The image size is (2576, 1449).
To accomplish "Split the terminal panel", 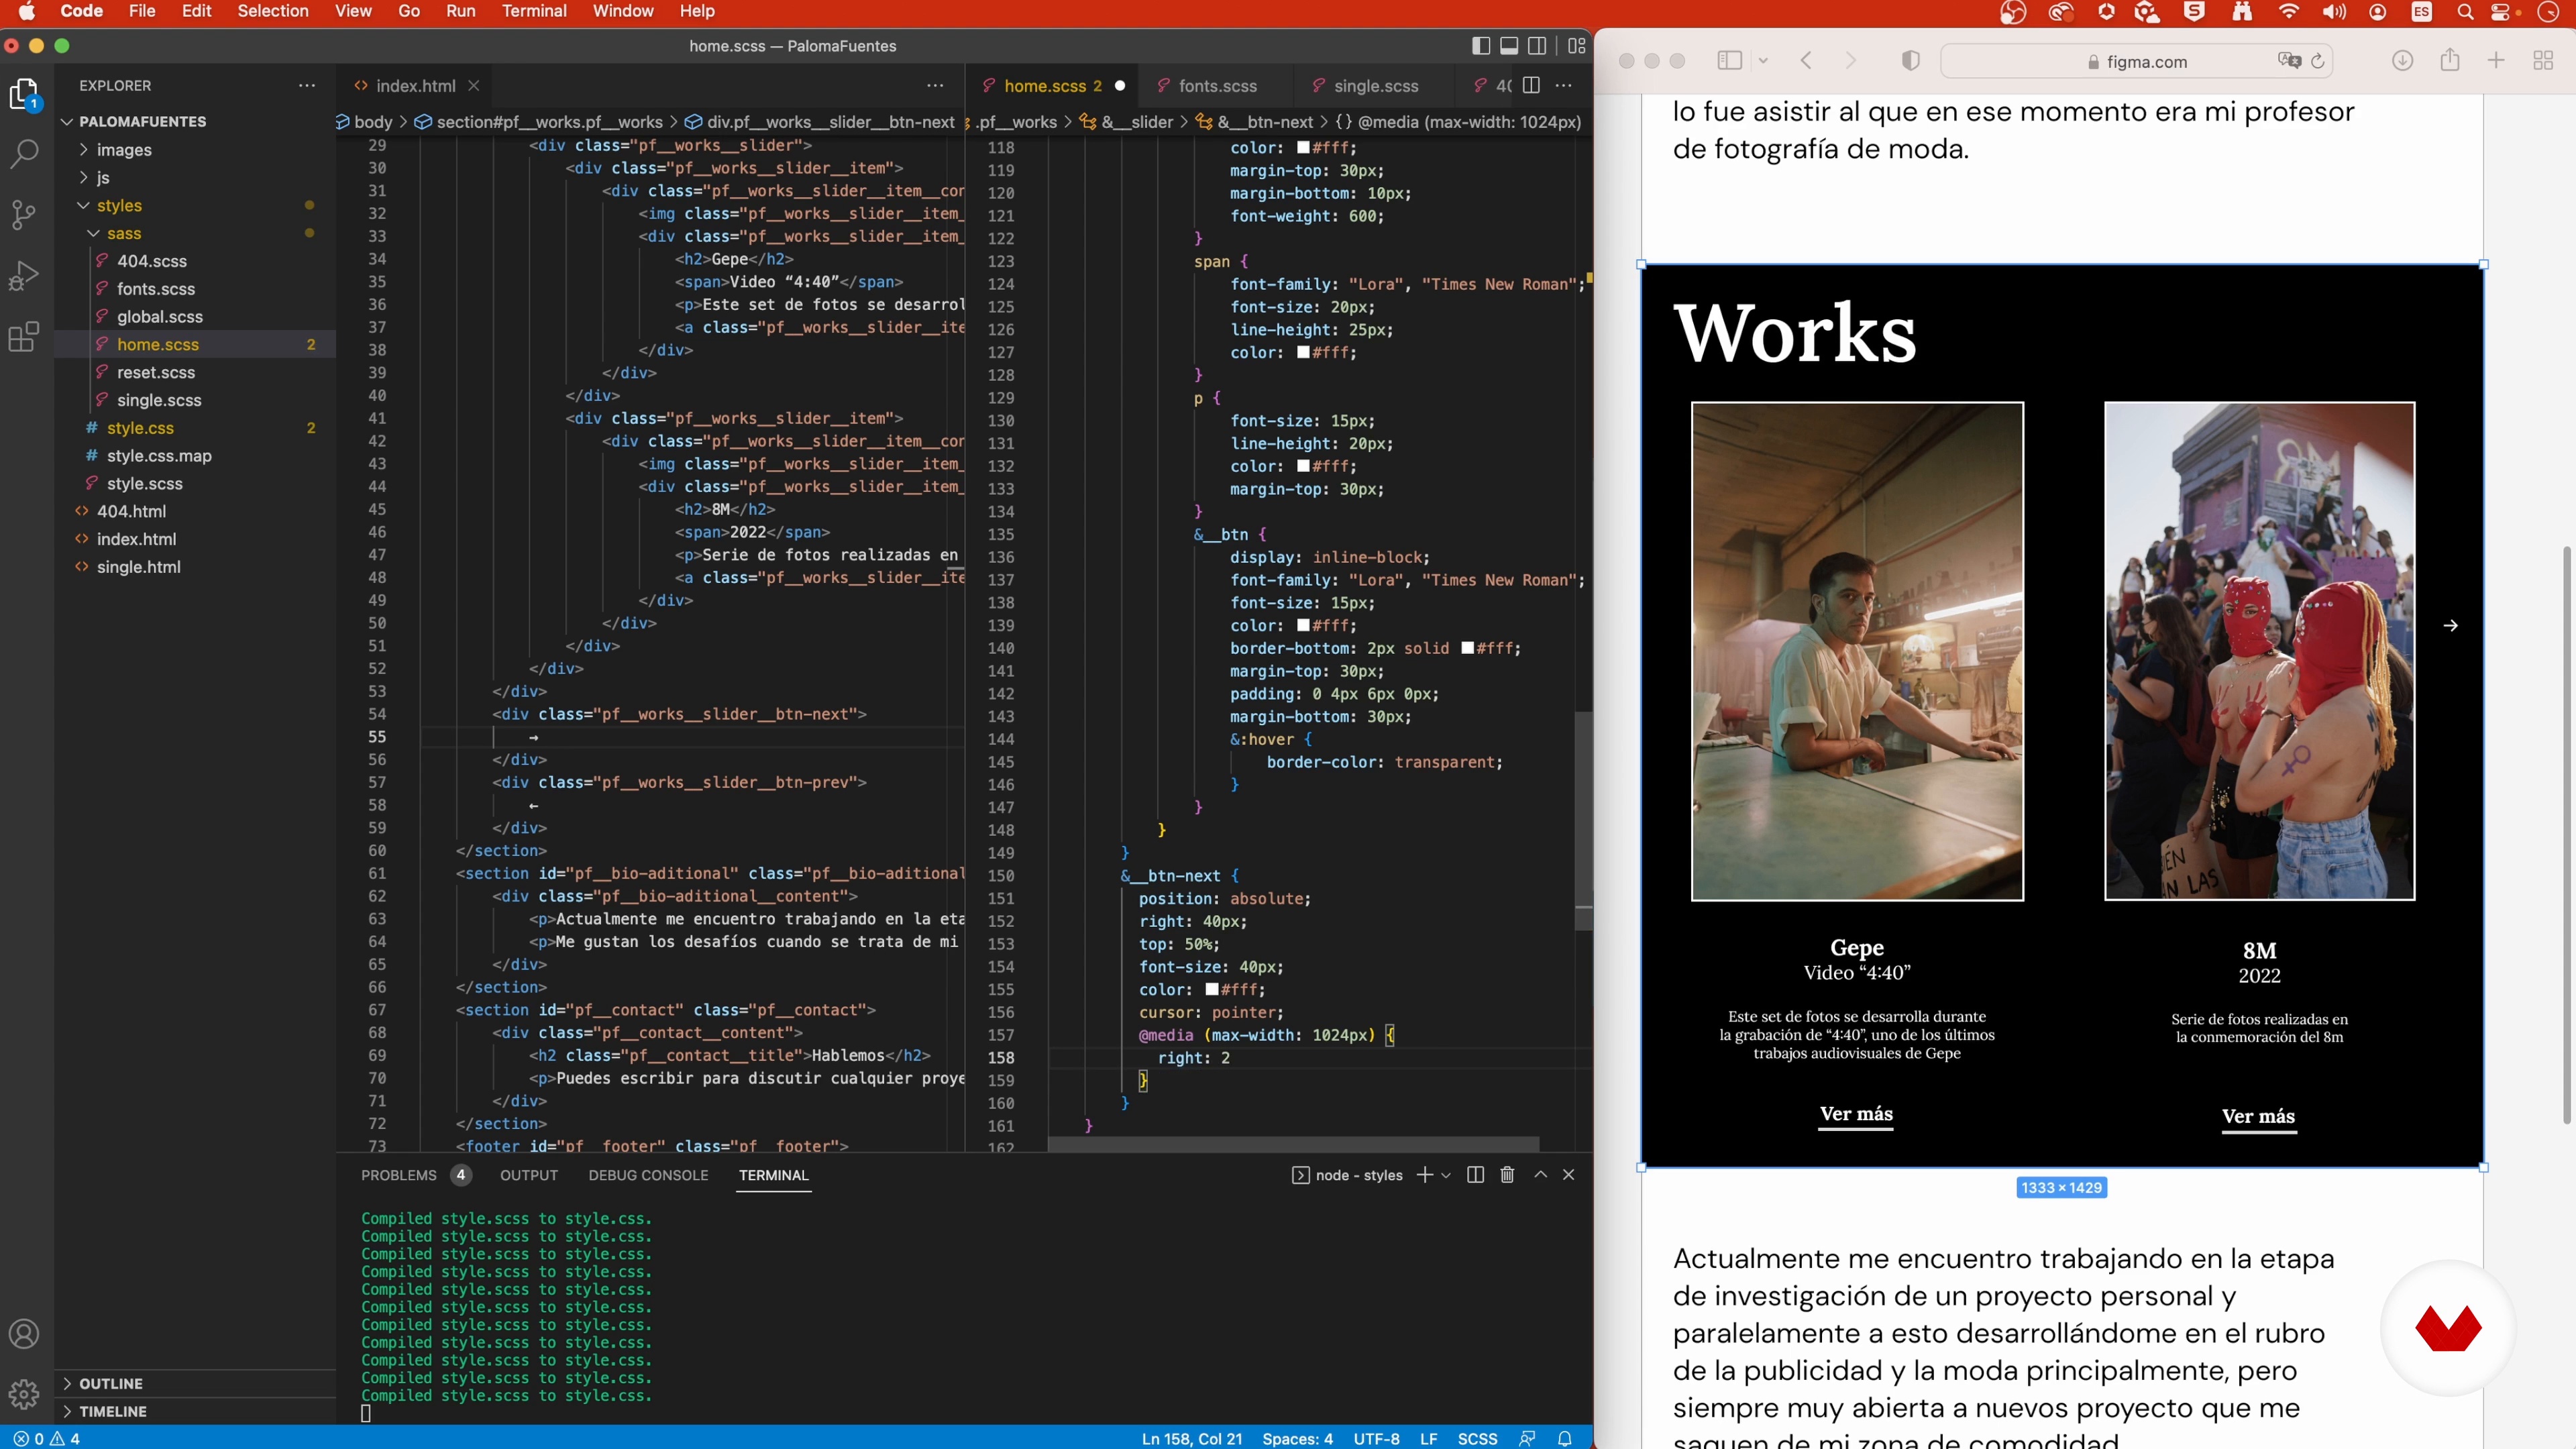I will click(x=1475, y=1175).
